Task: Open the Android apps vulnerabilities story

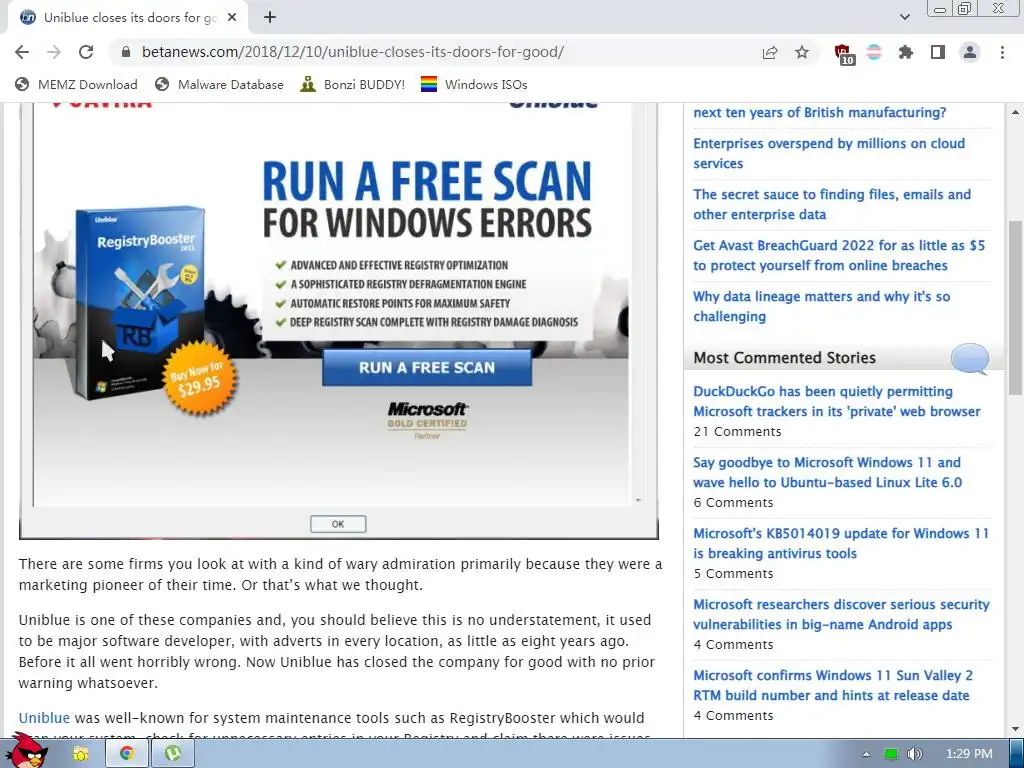Action: [x=841, y=615]
